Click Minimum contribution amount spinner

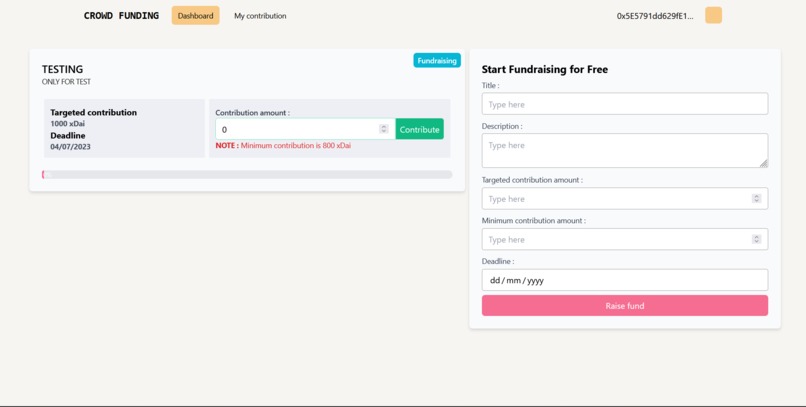coord(756,239)
